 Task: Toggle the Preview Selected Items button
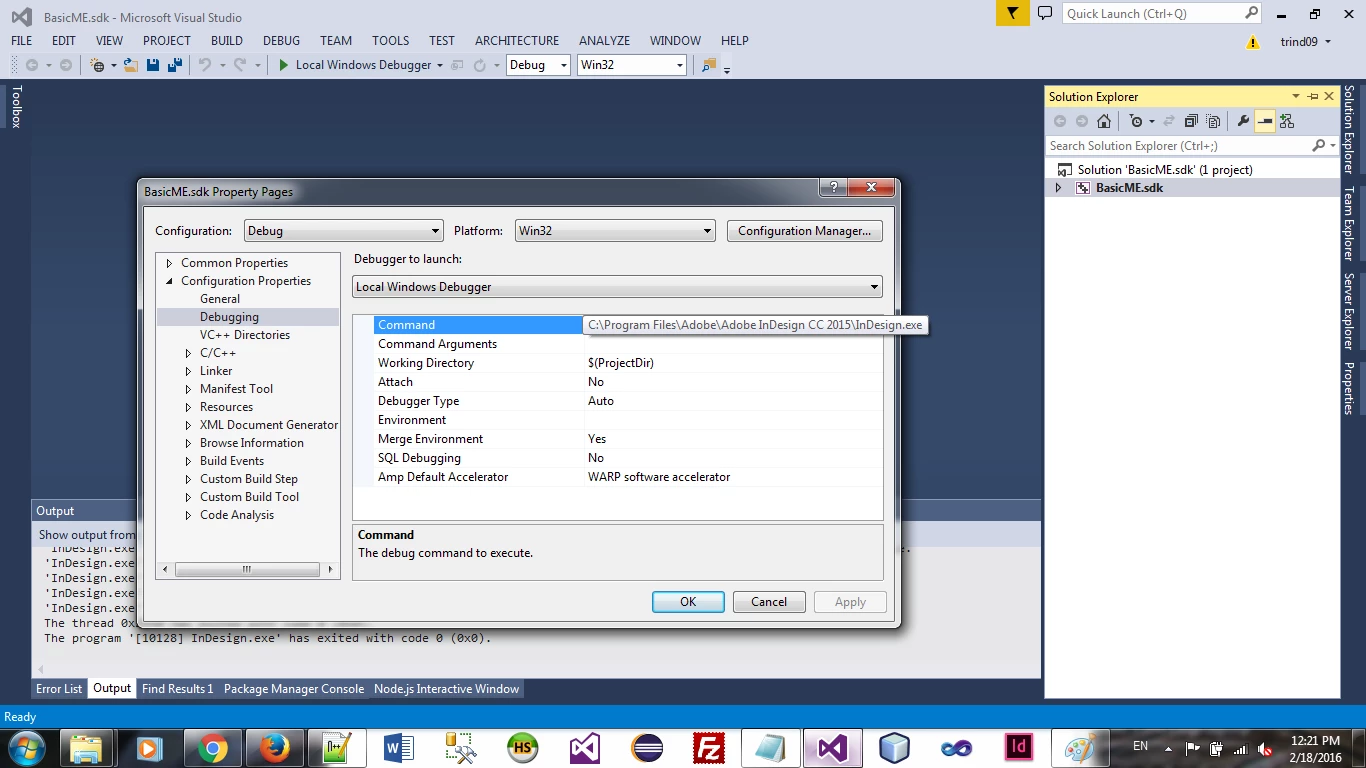[1265, 121]
